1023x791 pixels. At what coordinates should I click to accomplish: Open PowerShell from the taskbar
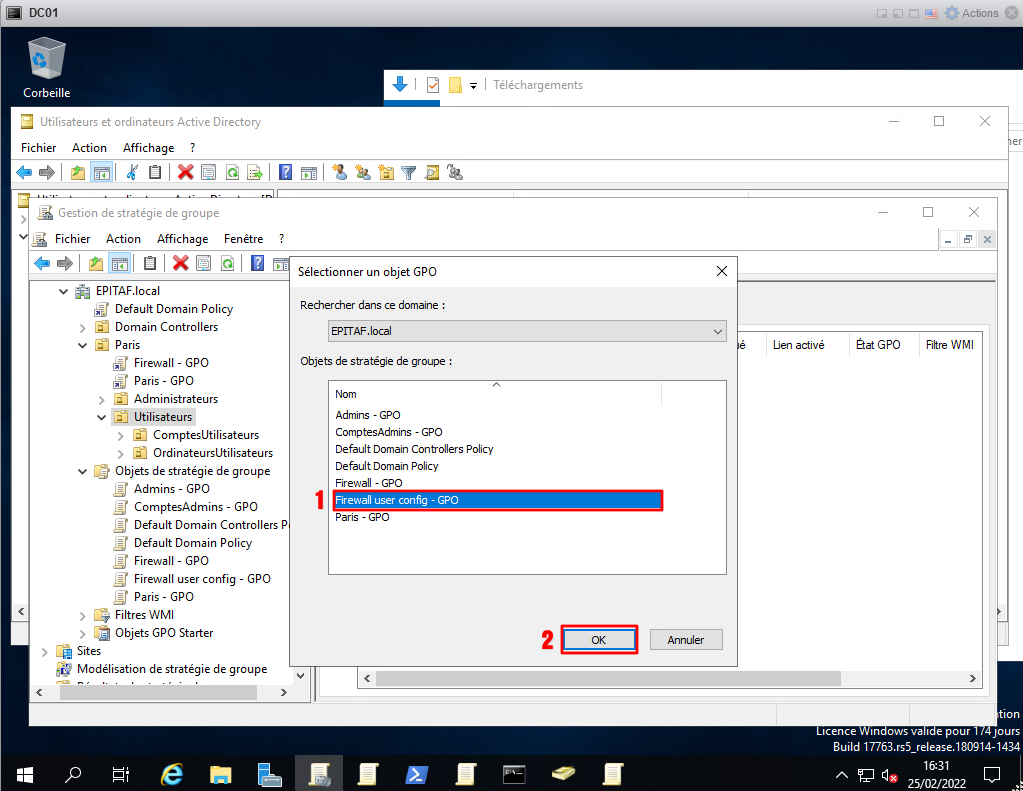[417, 774]
